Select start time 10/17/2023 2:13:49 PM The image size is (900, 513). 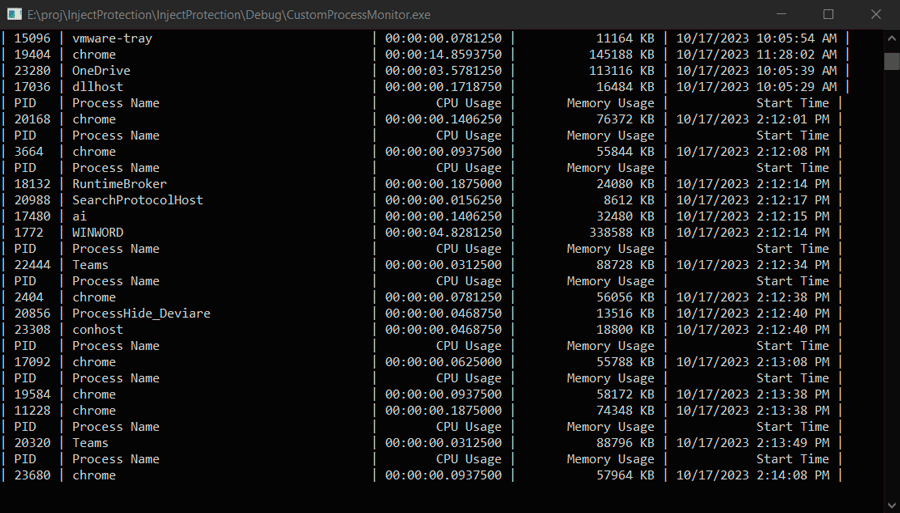point(752,443)
